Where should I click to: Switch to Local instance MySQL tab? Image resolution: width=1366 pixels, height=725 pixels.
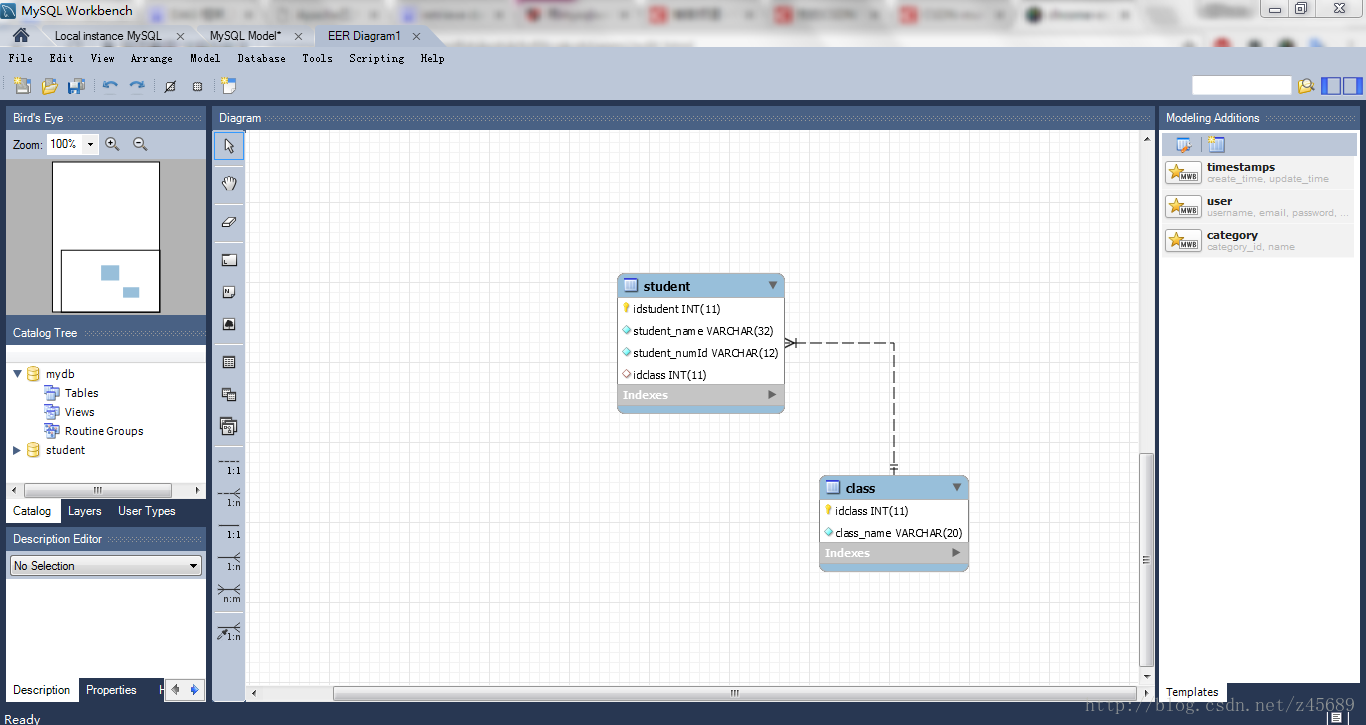click(108, 36)
